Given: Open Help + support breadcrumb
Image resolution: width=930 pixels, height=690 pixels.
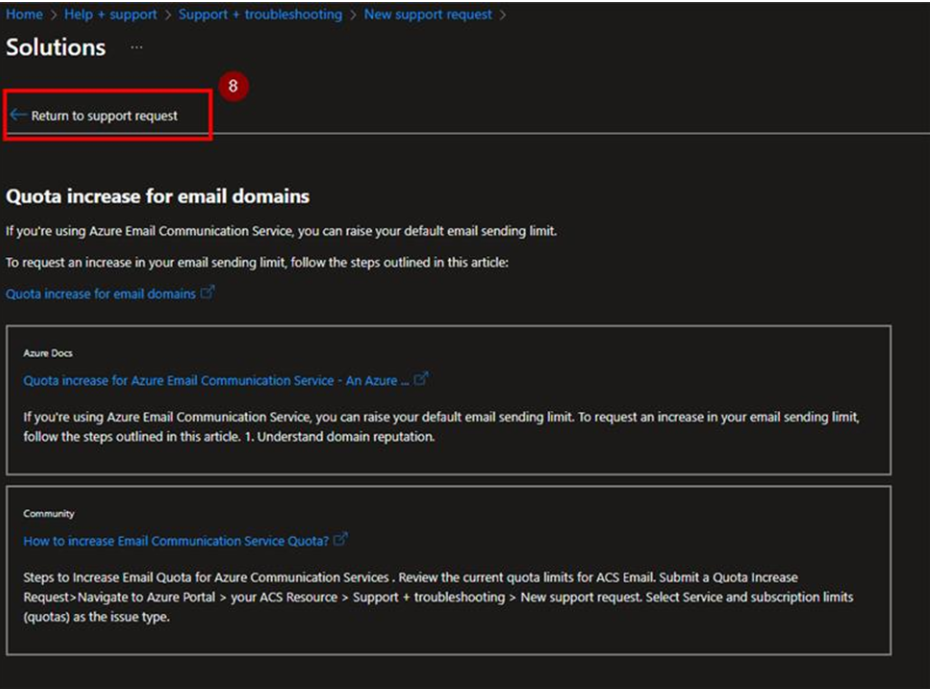Looking at the screenshot, I should click(x=110, y=14).
